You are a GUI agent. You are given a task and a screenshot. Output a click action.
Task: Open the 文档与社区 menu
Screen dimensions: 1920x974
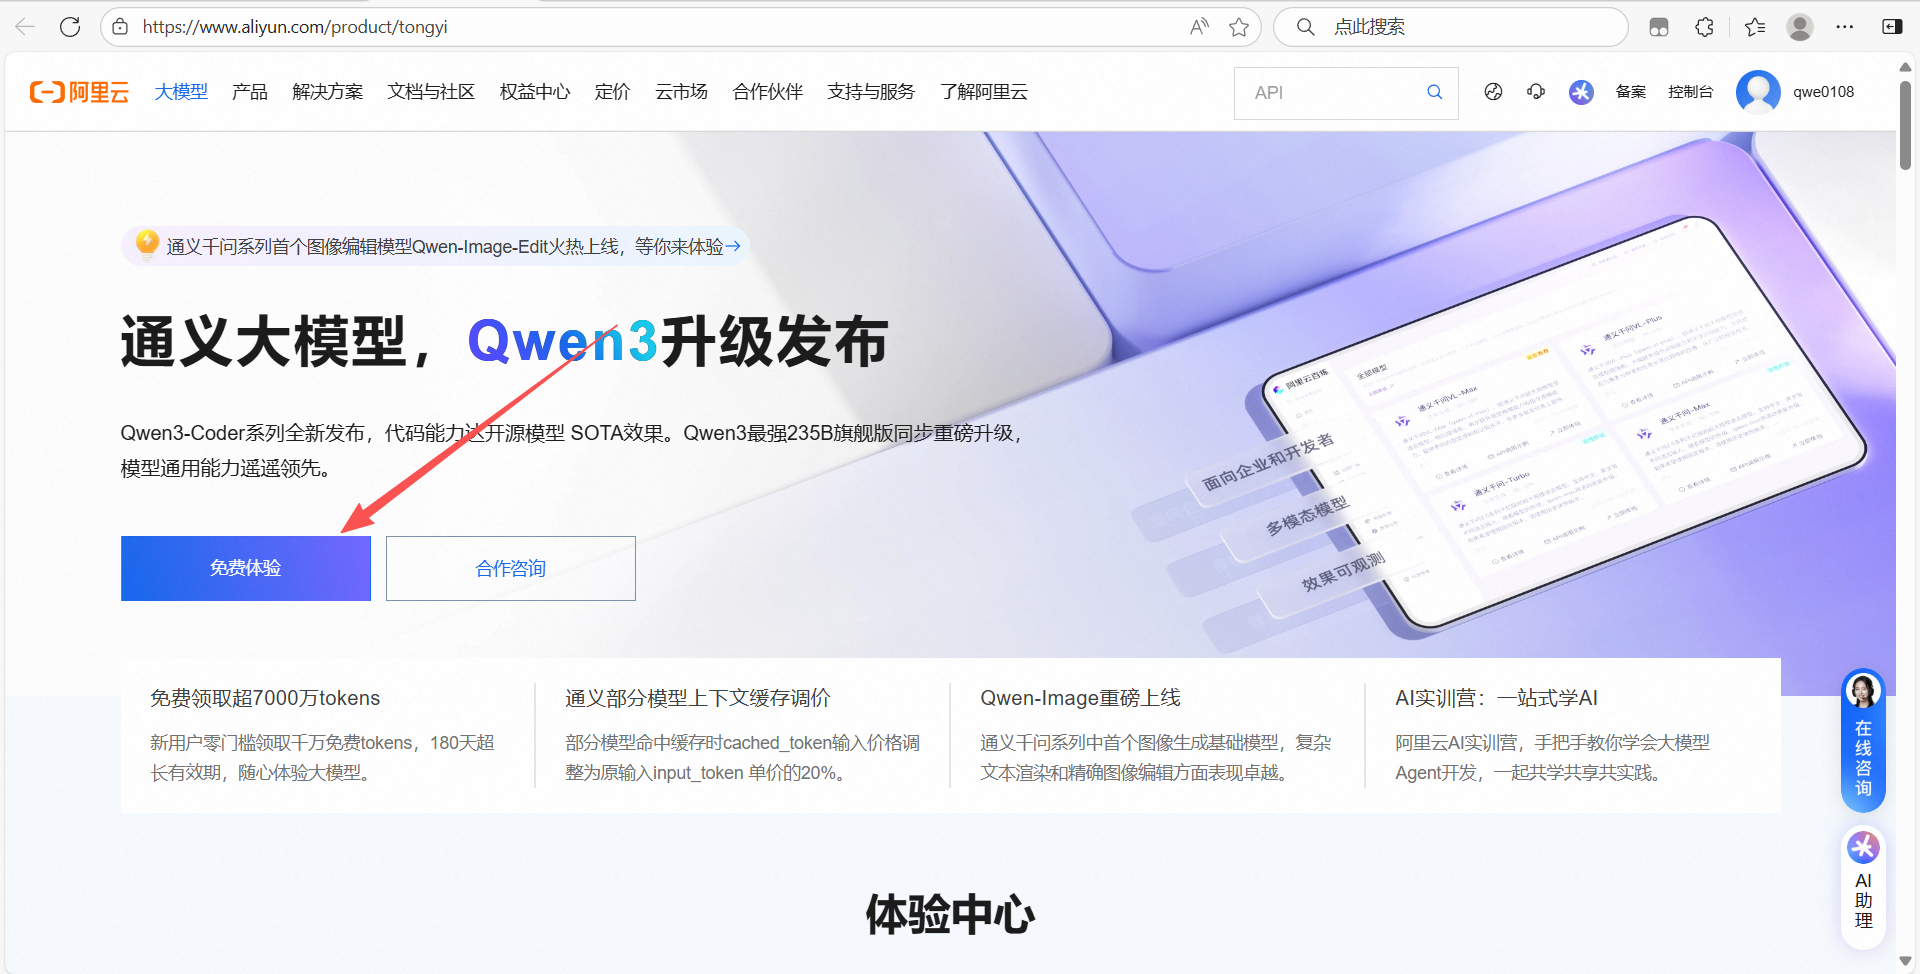(431, 92)
